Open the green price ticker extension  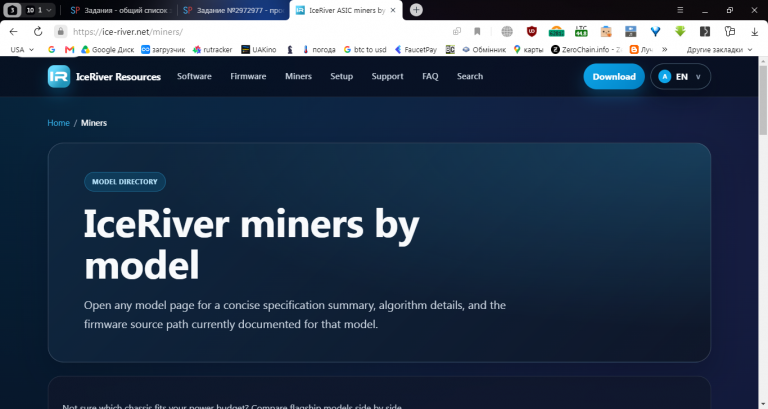point(556,31)
